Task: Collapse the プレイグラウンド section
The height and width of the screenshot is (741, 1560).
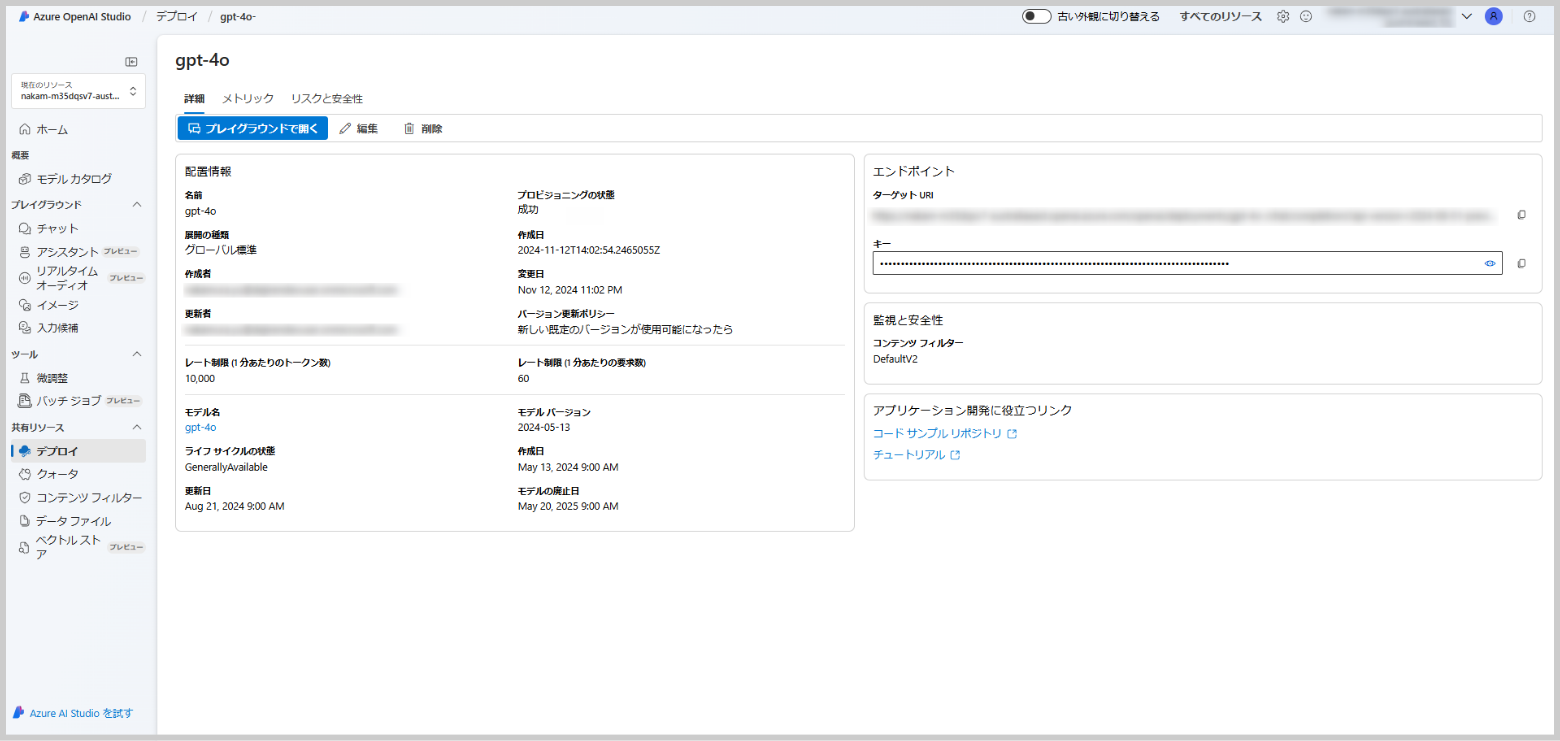Action: click(x=137, y=205)
